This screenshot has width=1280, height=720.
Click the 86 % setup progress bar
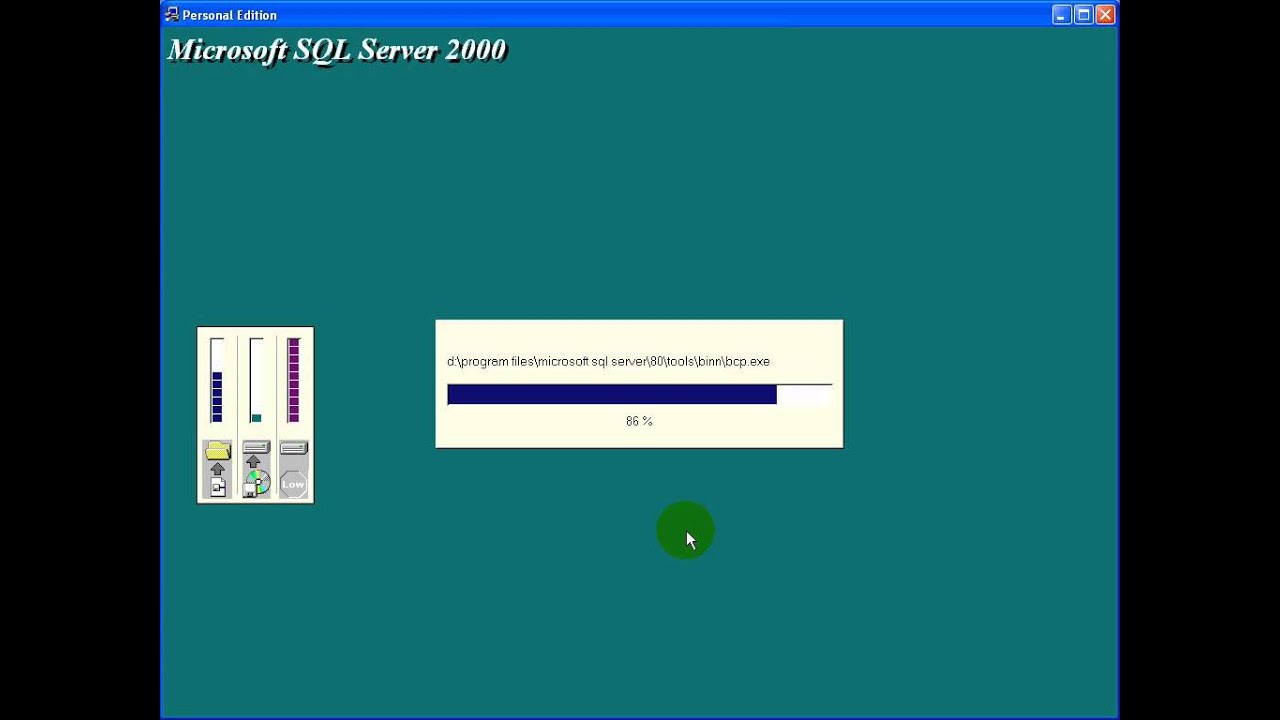639,394
